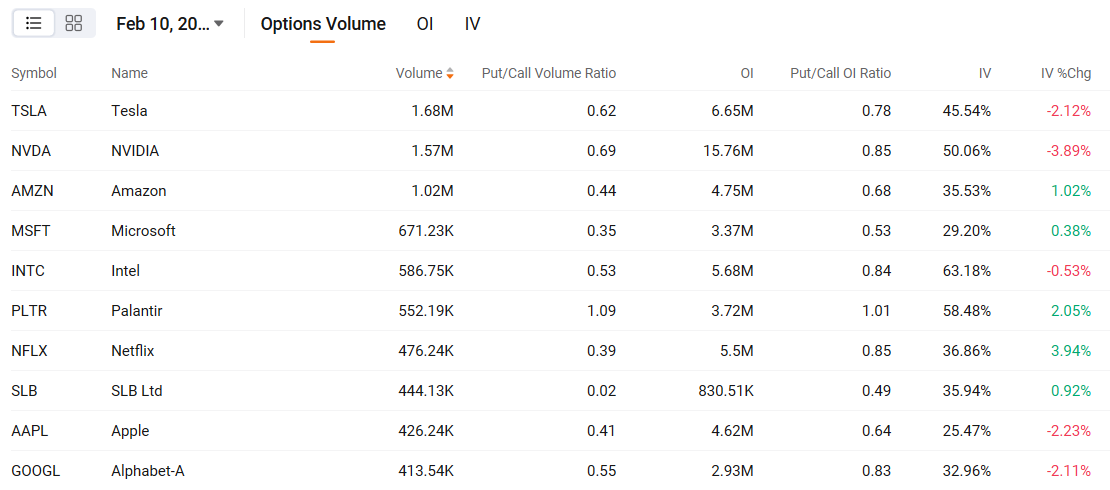Viewport: 1110px width, 490px height.
Task: Click SLB's 444.13K volume value
Action: [426, 391]
